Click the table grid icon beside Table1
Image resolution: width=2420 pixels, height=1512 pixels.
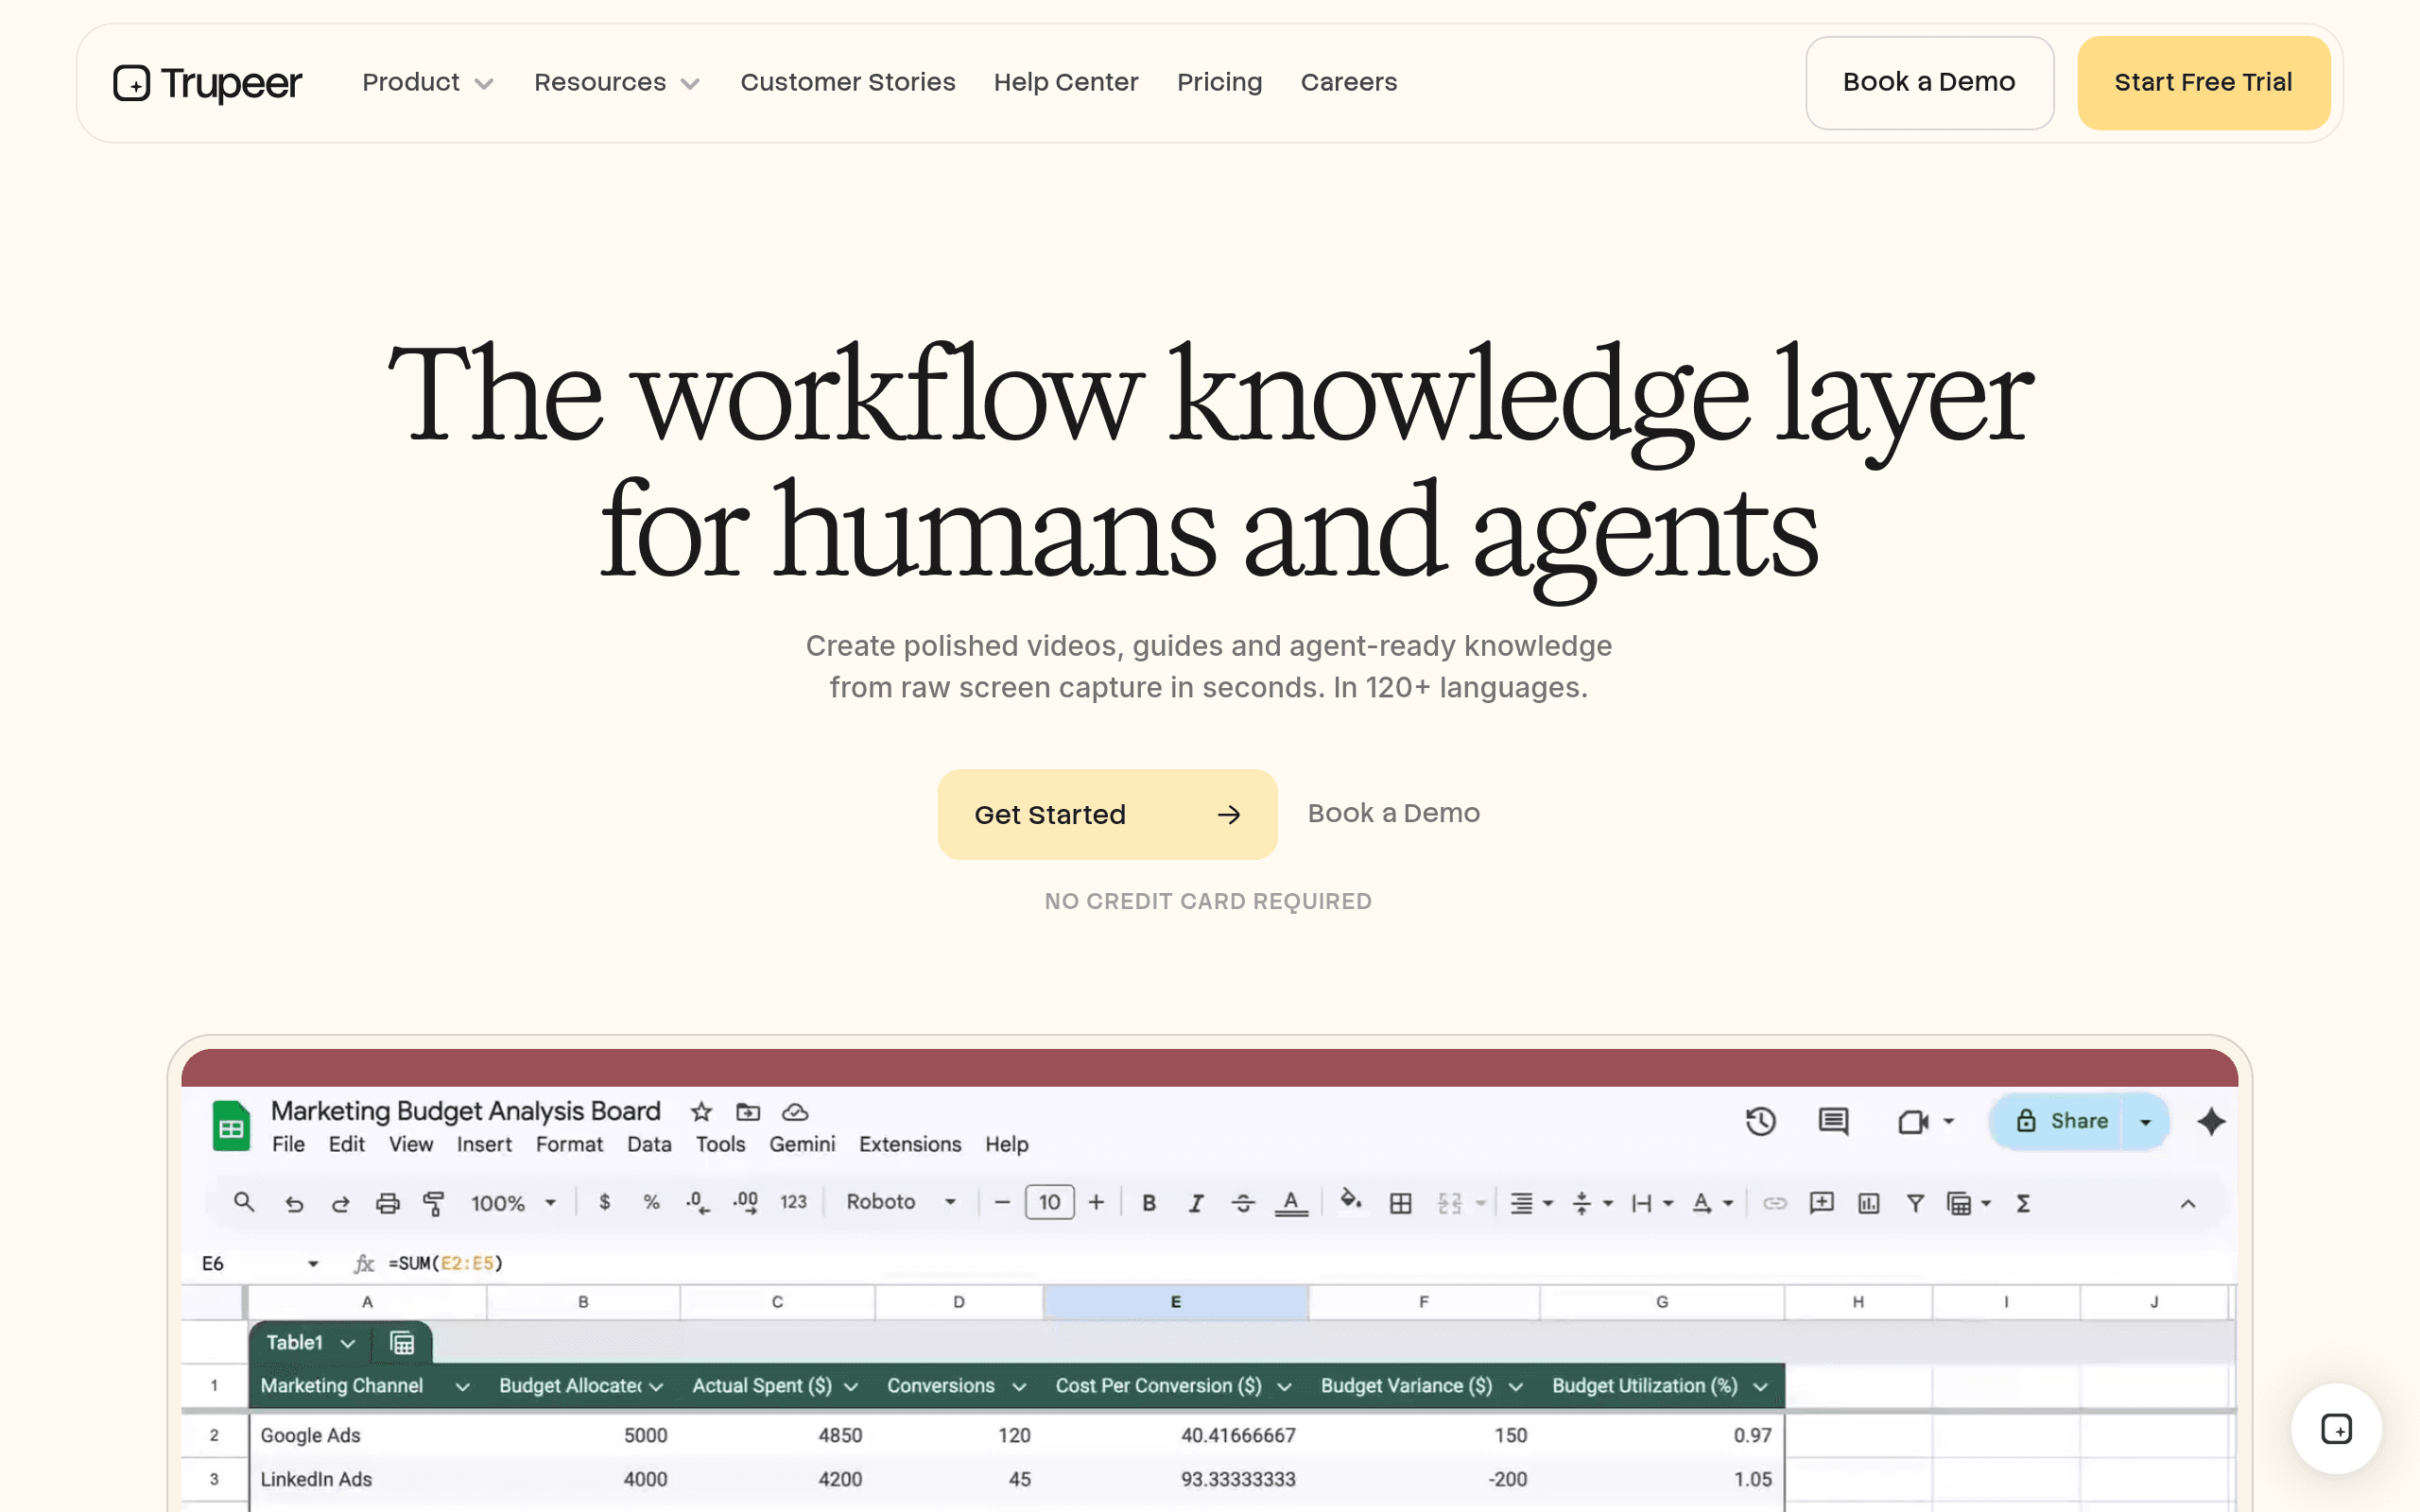click(x=402, y=1343)
